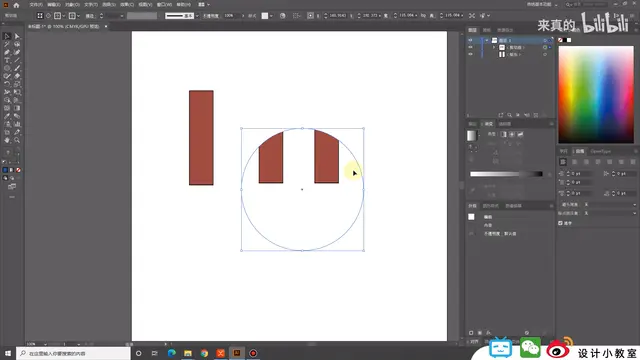
Task: Open the 对象(O) menu
Action: point(72,4)
